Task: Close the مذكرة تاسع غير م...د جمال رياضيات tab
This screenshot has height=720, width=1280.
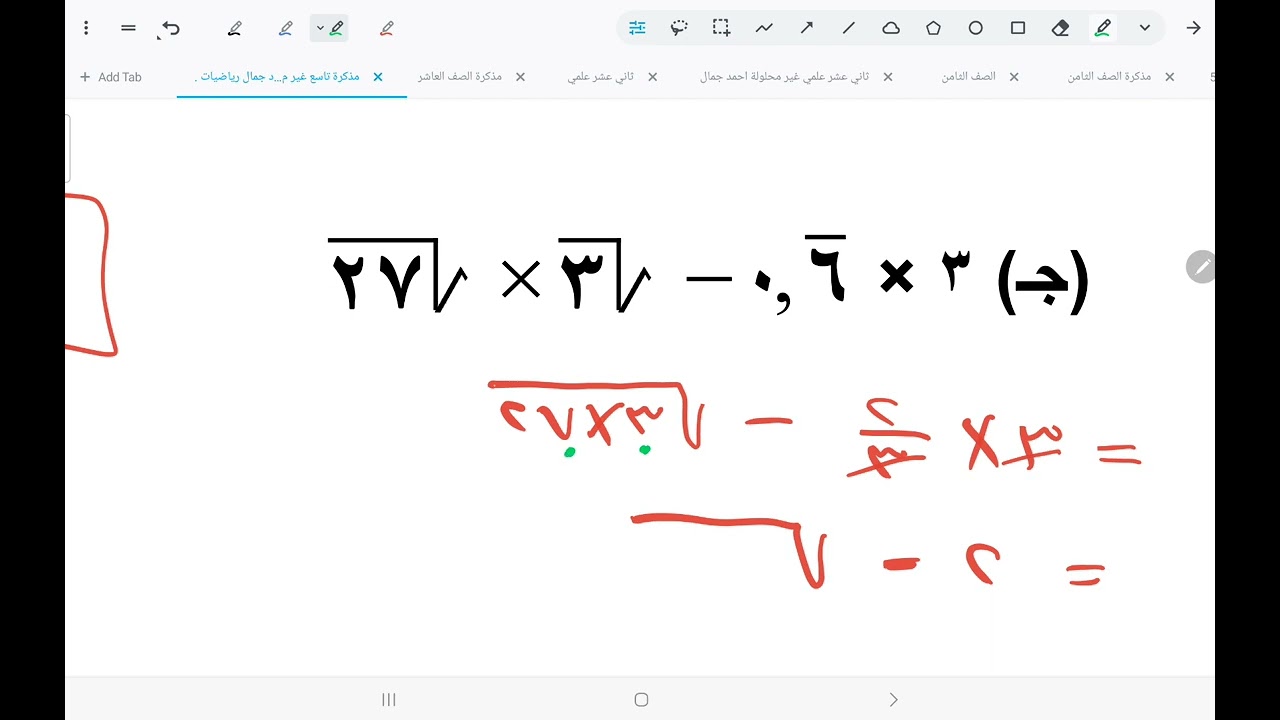Action: tap(378, 77)
